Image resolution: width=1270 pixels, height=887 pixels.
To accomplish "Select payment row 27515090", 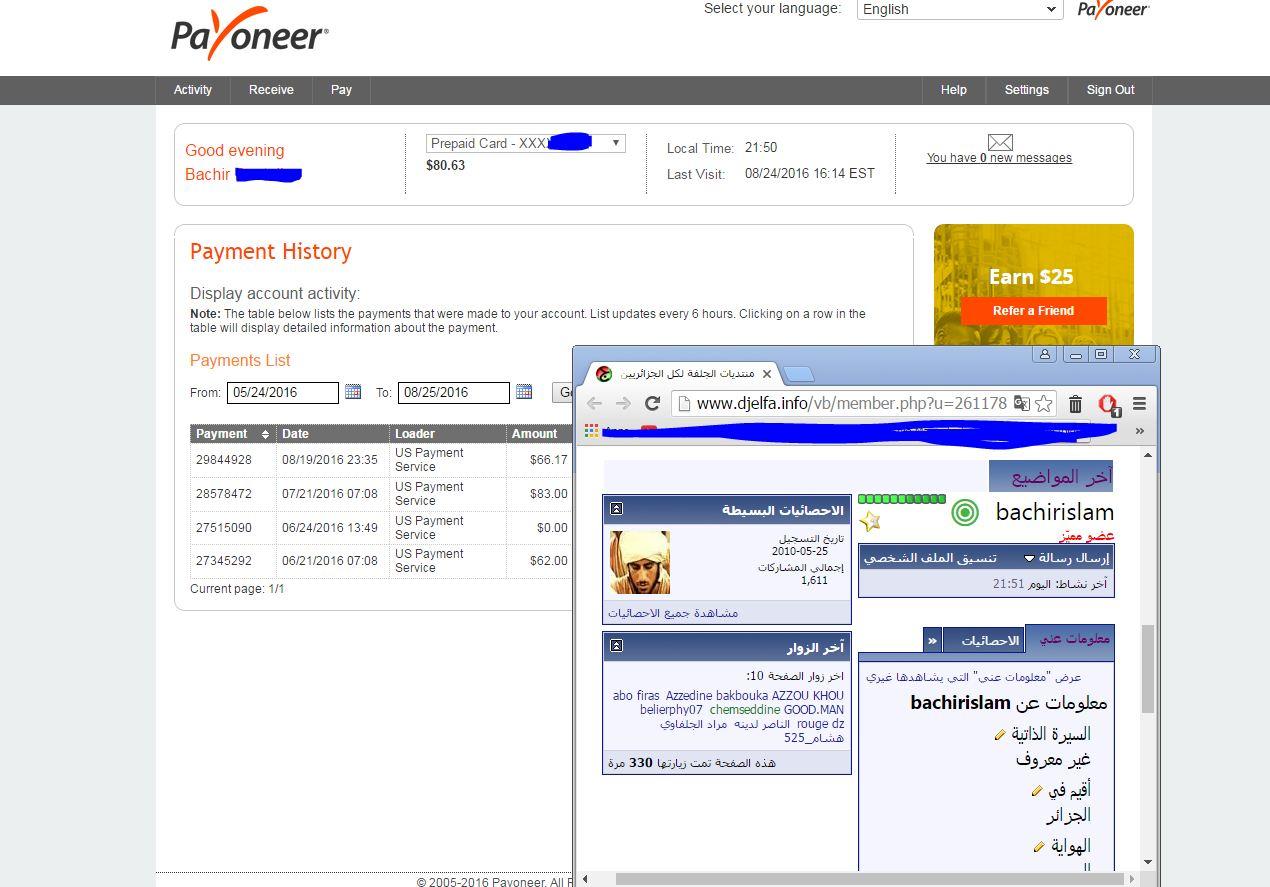I will pyautogui.click(x=380, y=528).
